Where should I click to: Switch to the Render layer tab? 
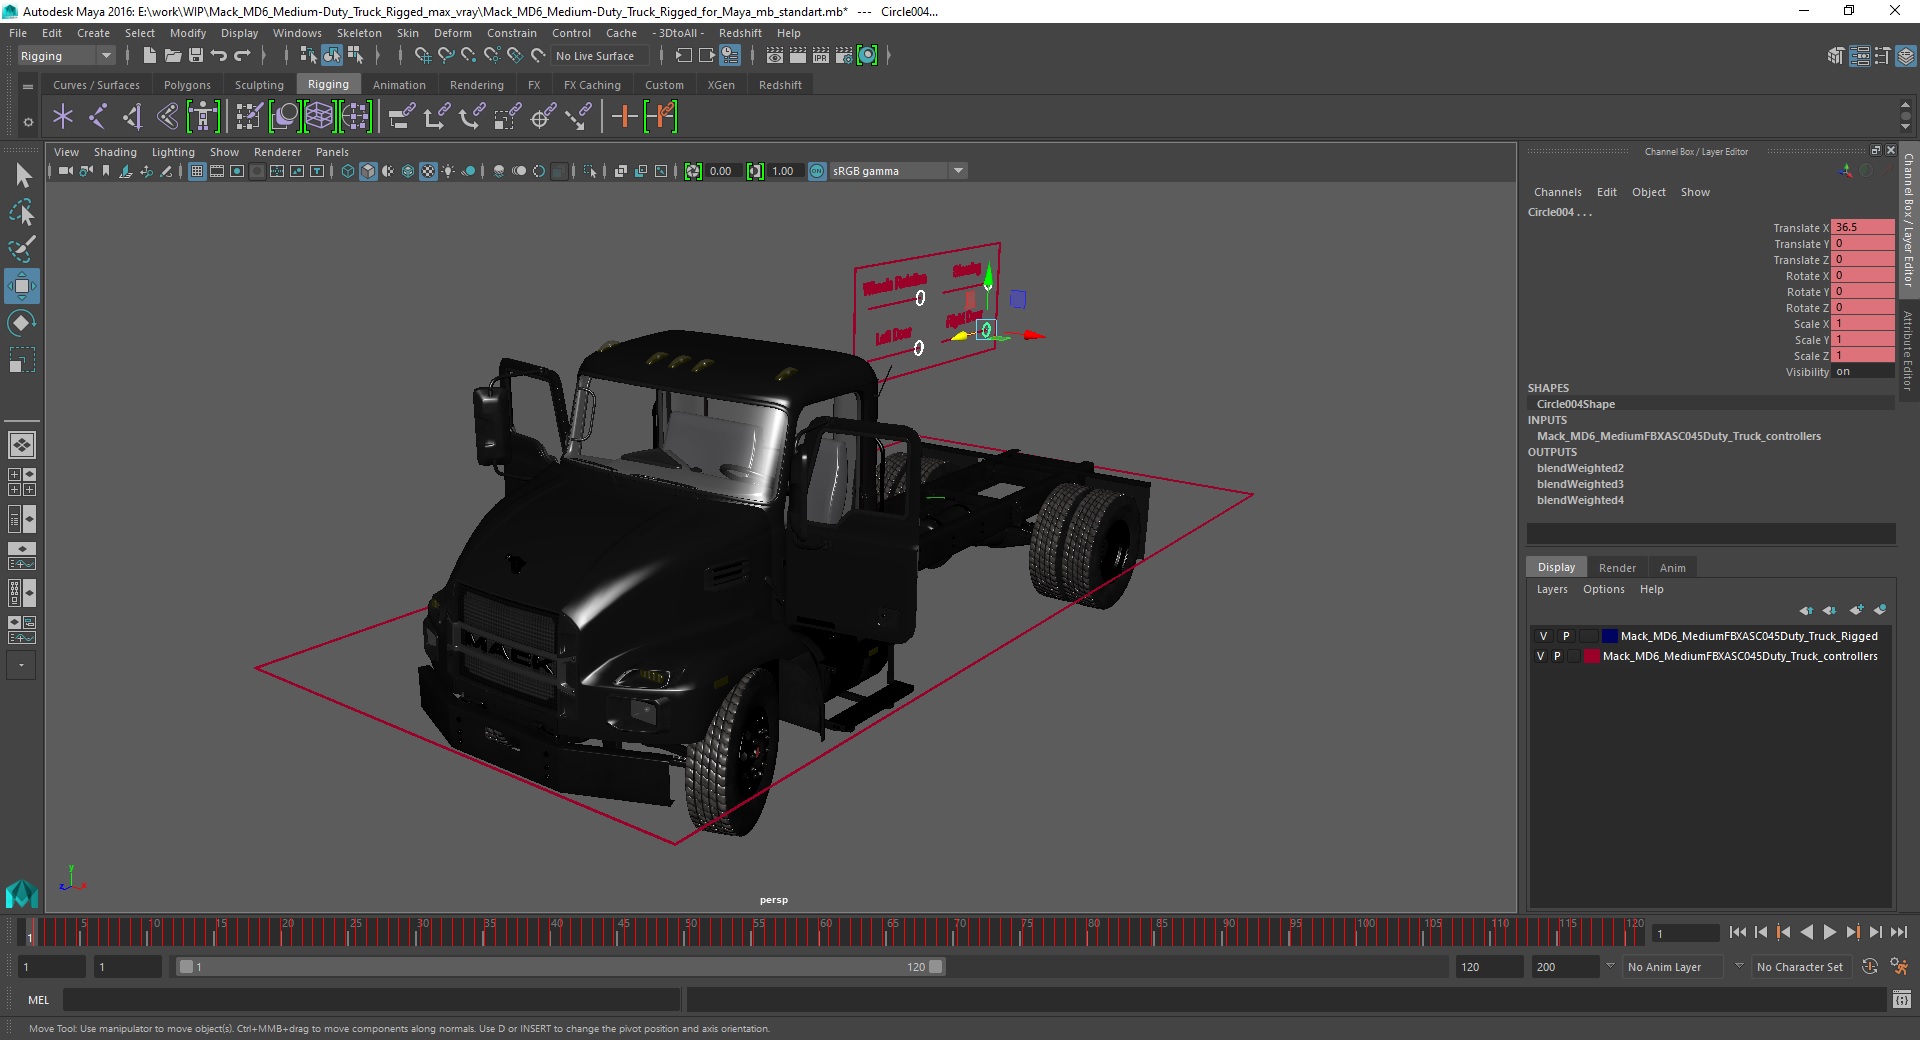1617,568
